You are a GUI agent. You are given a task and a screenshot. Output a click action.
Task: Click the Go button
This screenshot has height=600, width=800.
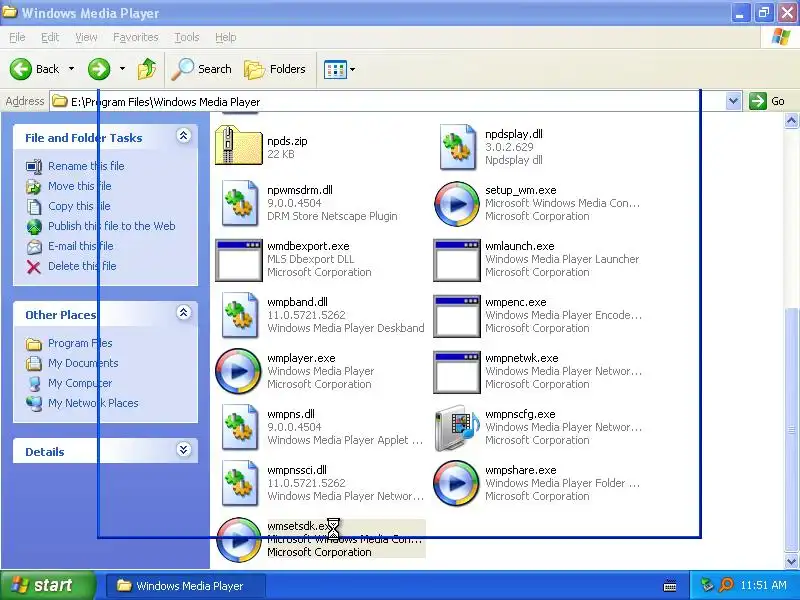pyautogui.click(x=767, y=101)
